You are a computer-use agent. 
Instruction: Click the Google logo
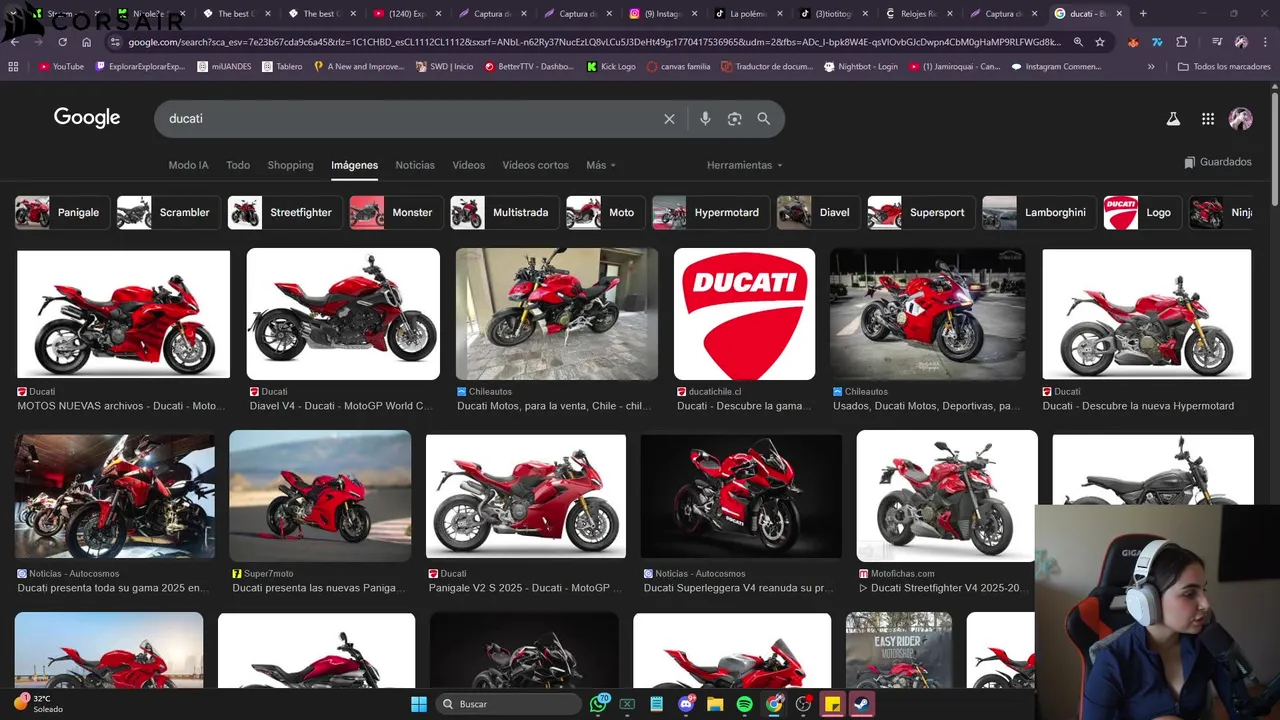point(87,118)
